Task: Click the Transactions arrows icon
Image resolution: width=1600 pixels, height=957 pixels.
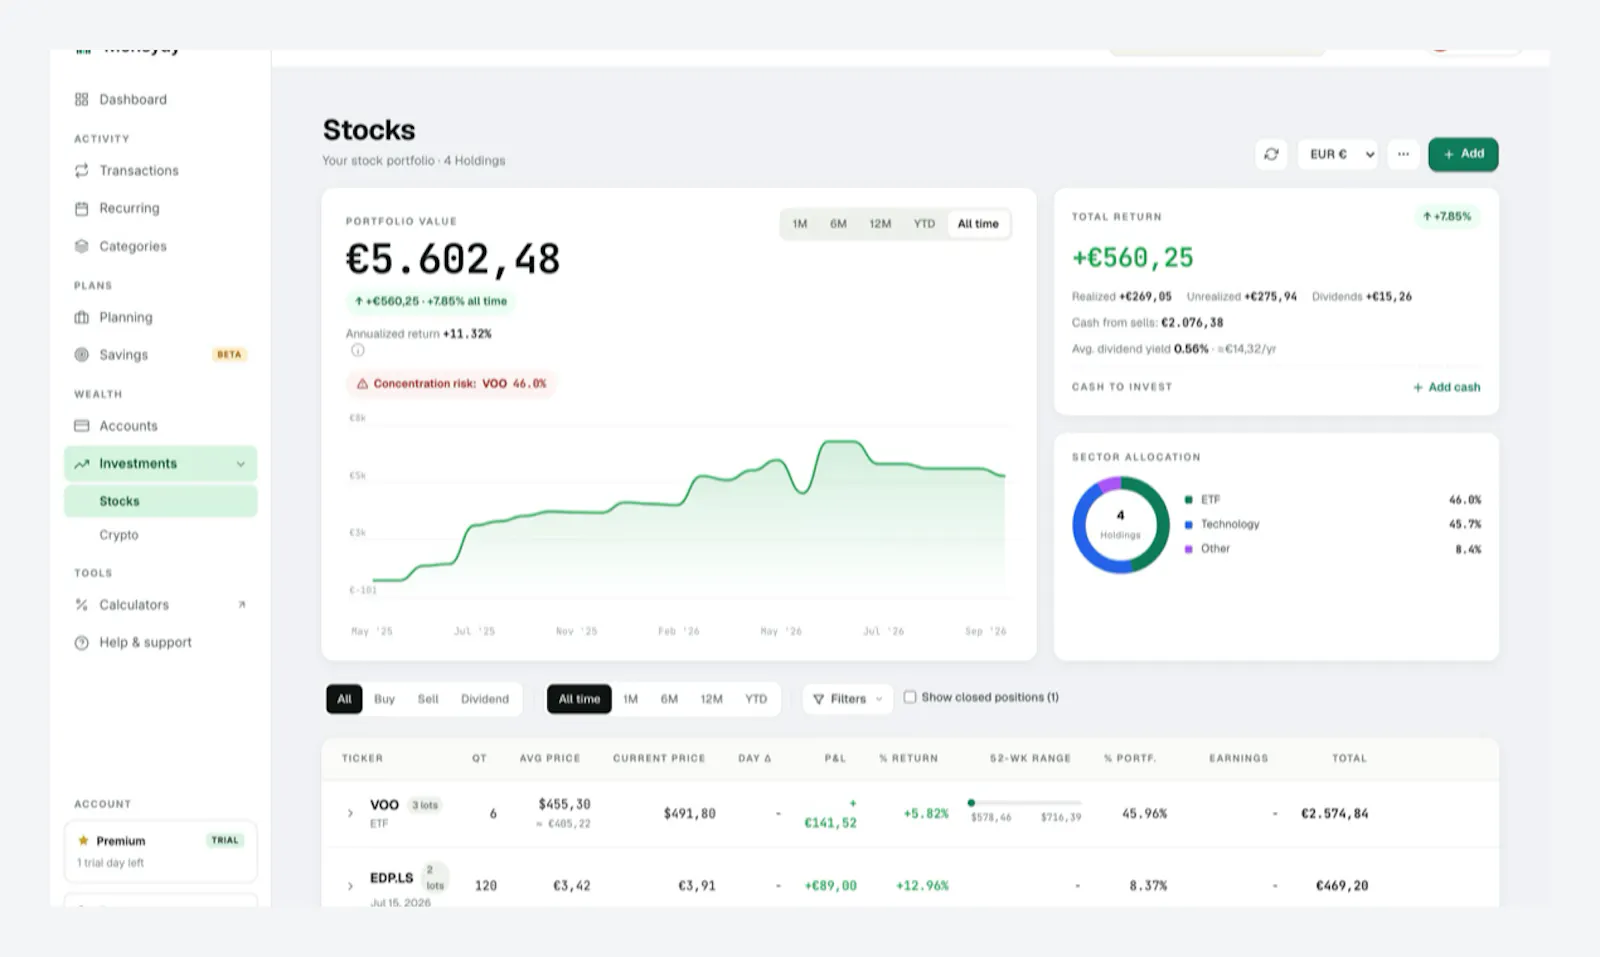Action: pyautogui.click(x=81, y=170)
